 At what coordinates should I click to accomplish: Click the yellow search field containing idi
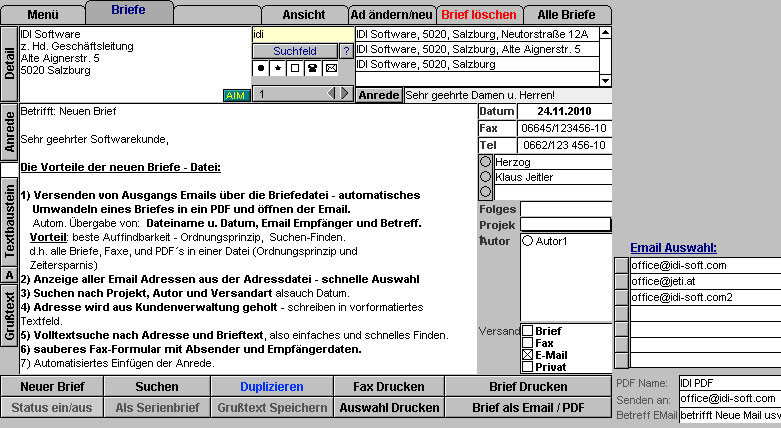point(303,34)
